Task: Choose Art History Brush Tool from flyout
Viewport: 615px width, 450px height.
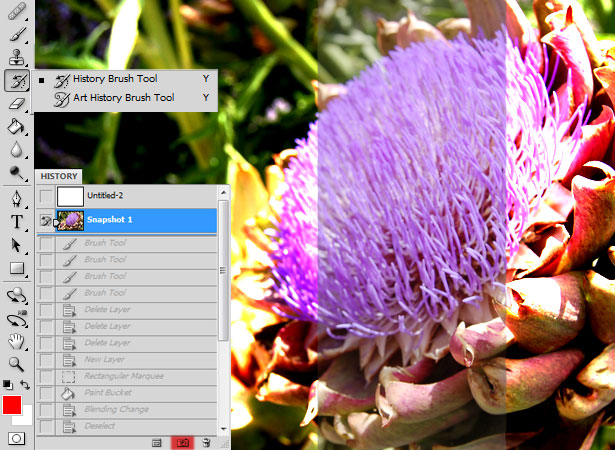Action: (124, 98)
